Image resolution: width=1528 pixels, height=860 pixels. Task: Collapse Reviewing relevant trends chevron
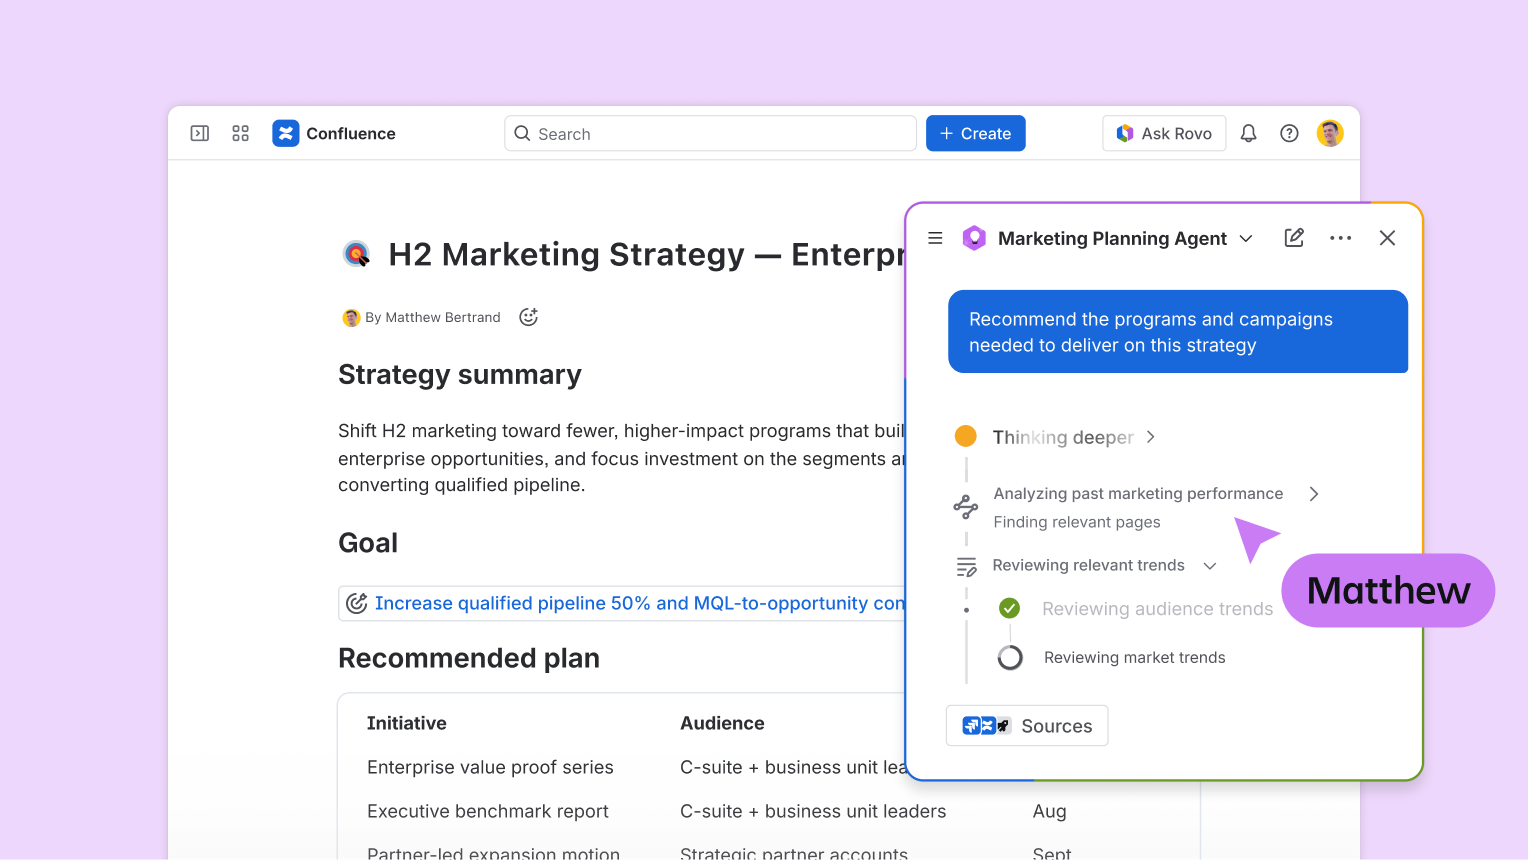click(x=1210, y=566)
